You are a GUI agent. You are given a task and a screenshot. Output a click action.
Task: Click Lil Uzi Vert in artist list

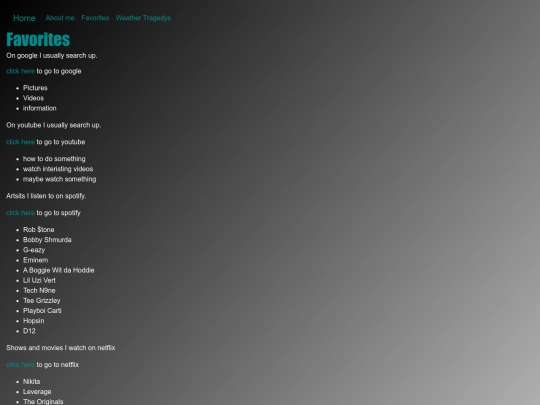39,281
